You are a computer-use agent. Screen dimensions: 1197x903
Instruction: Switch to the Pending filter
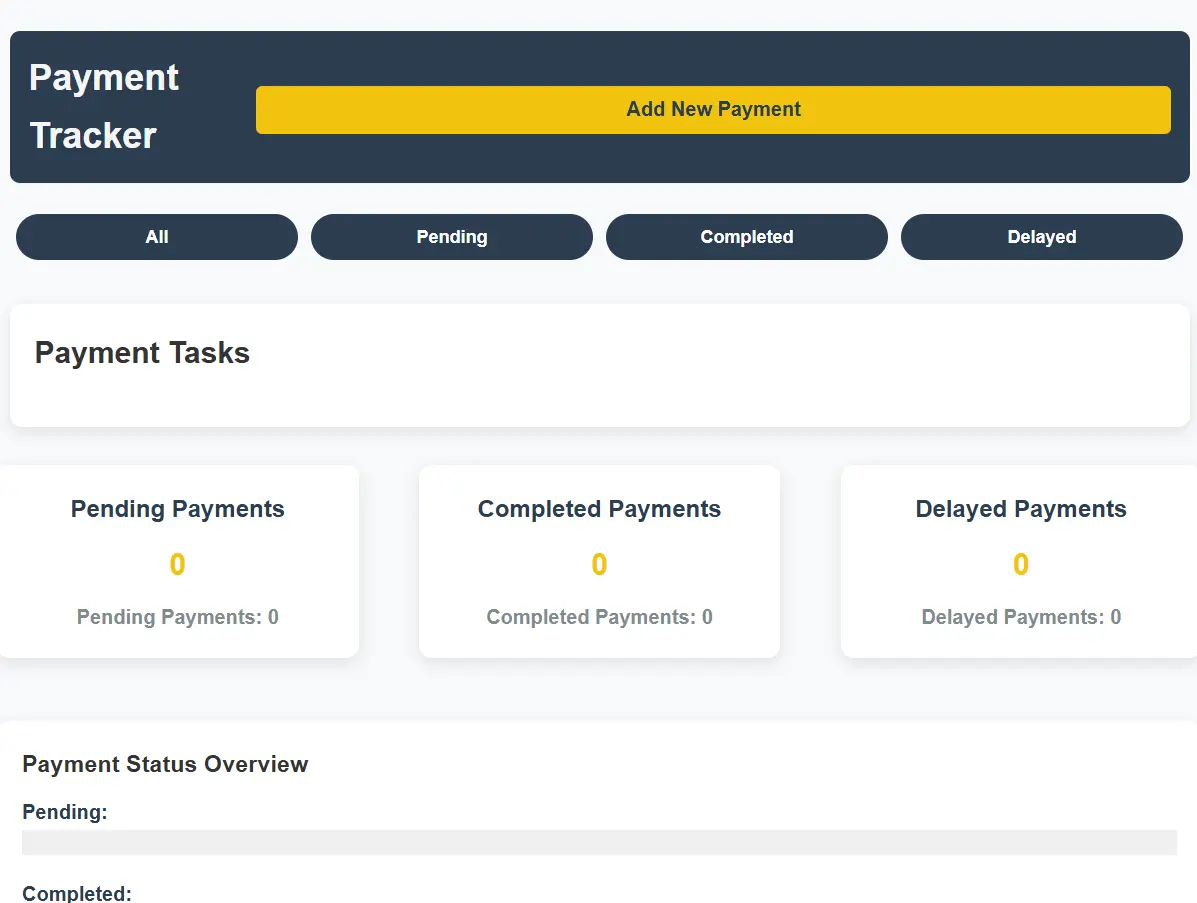coord(451,237)
